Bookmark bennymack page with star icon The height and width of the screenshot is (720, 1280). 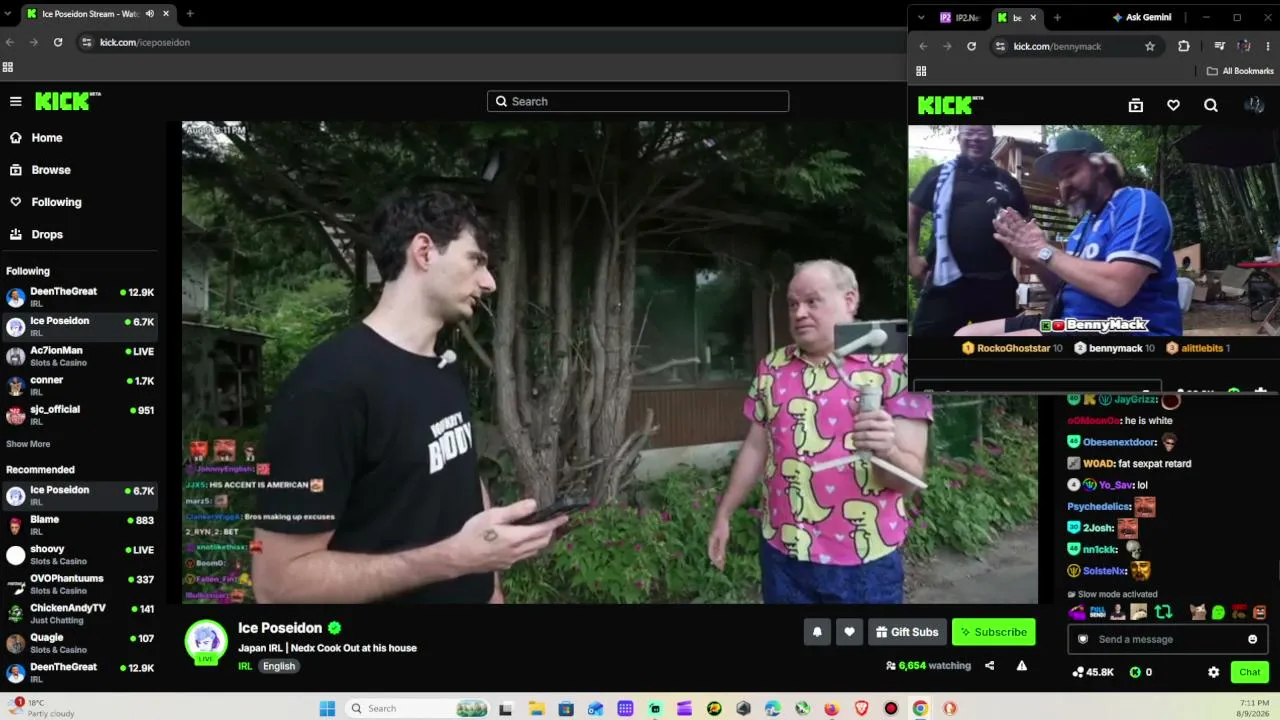[x=1150, y=46]
